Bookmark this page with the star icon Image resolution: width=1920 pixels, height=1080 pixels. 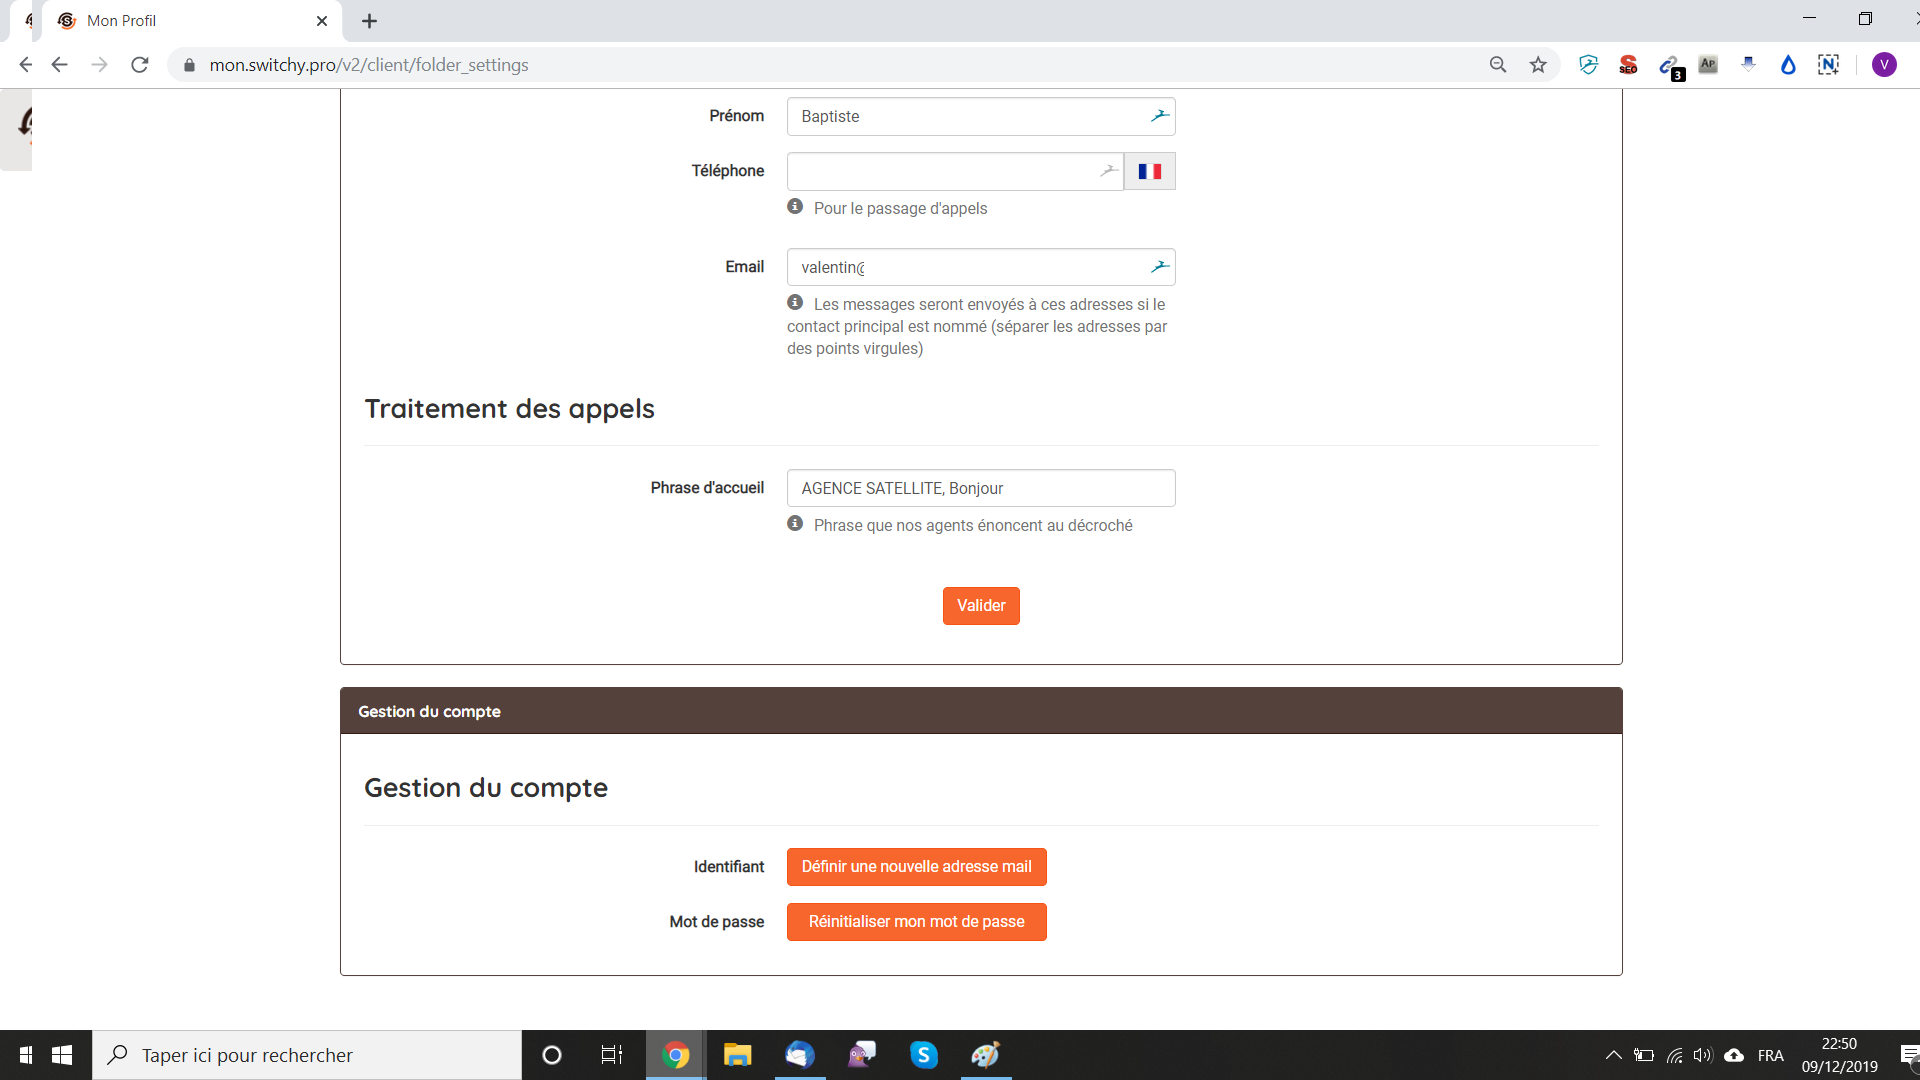(x=1538, y=65)
